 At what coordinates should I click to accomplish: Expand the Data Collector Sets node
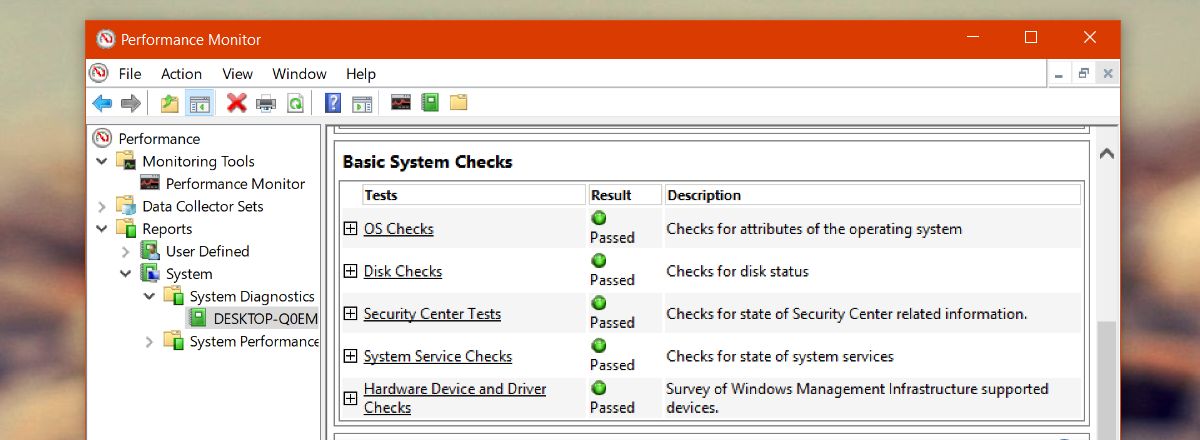point(101,206)
